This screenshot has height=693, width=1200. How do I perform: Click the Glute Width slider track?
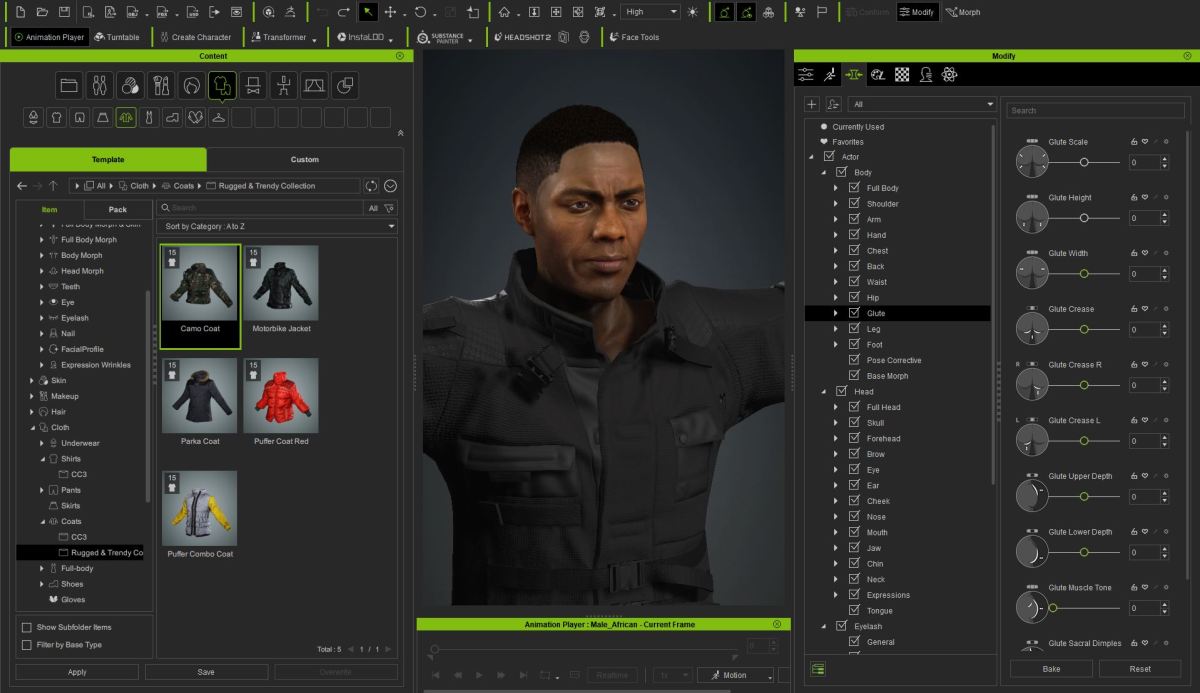[x=1085, y=273]
